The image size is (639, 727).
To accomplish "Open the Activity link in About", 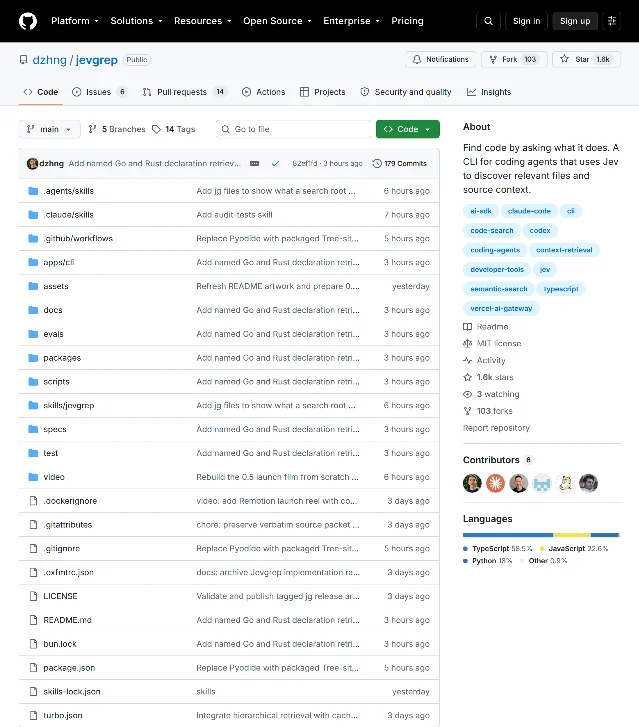I will tap(484, 360).
